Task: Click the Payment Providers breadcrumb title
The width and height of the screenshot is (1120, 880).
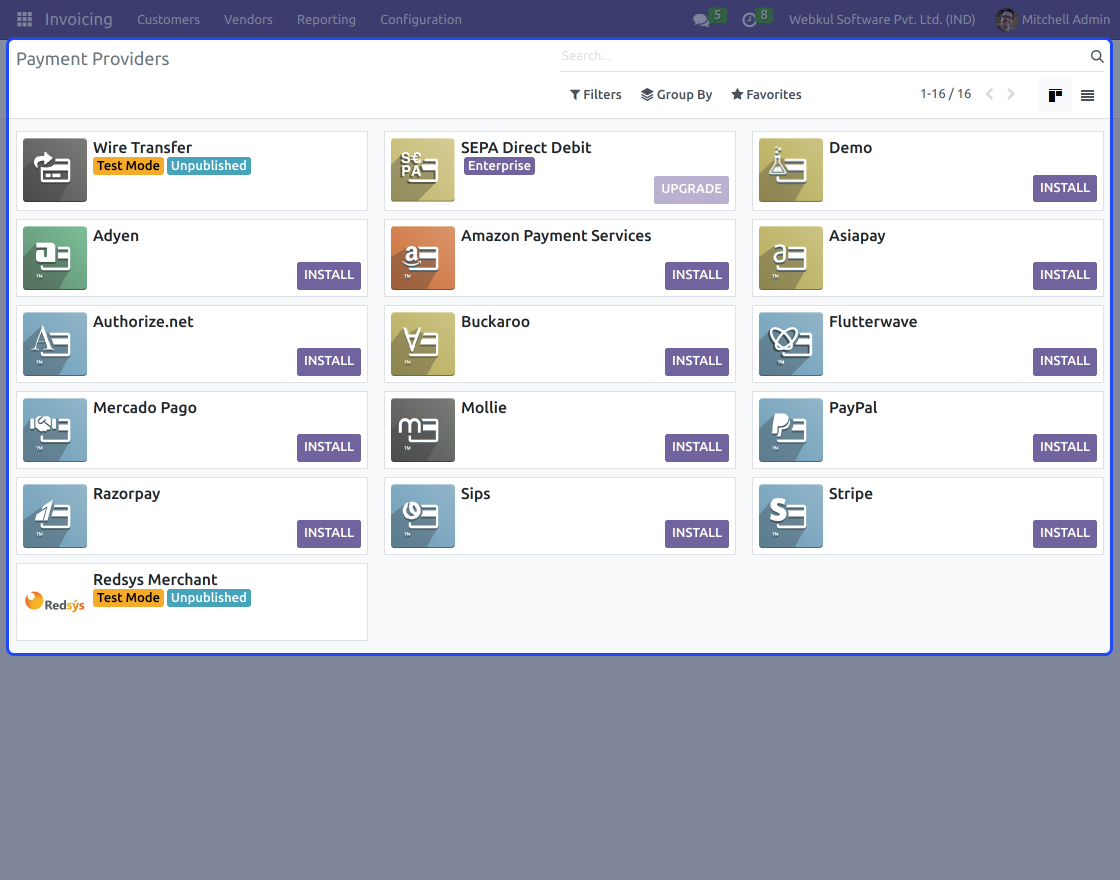Action: (93, 59)
